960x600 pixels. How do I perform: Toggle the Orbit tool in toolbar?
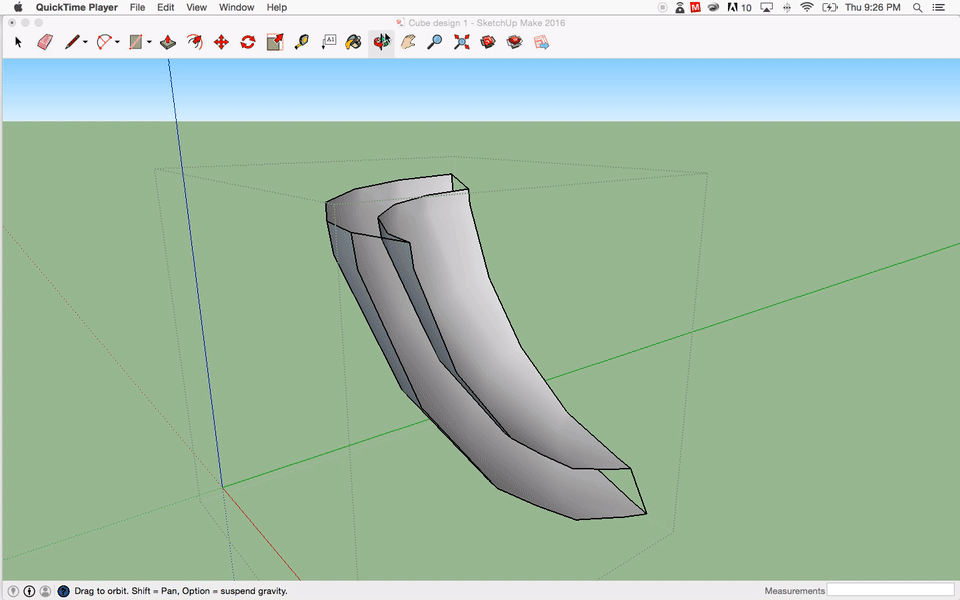(381, 42)
